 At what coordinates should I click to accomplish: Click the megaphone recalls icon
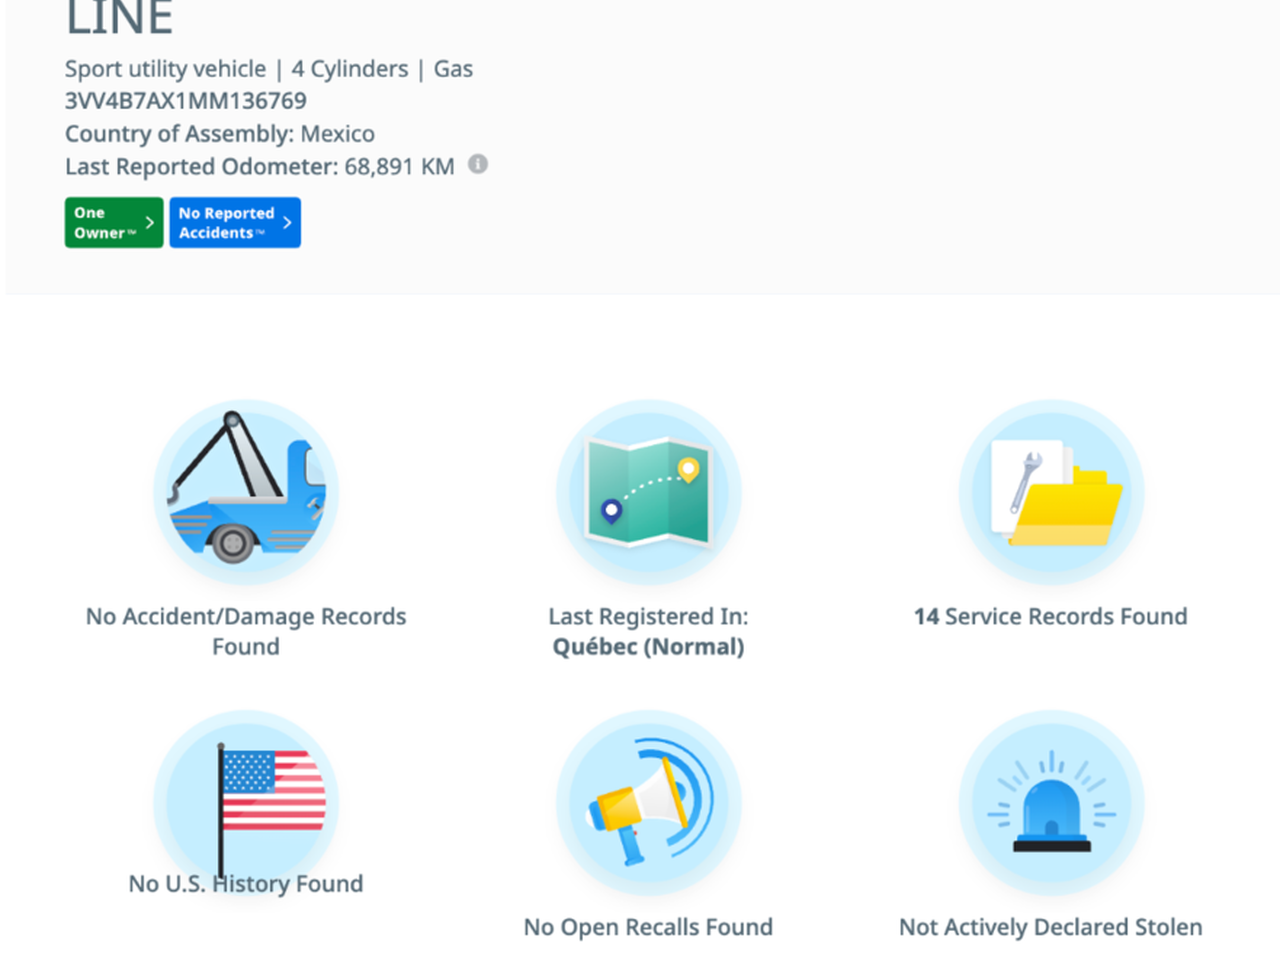[649, 802]
